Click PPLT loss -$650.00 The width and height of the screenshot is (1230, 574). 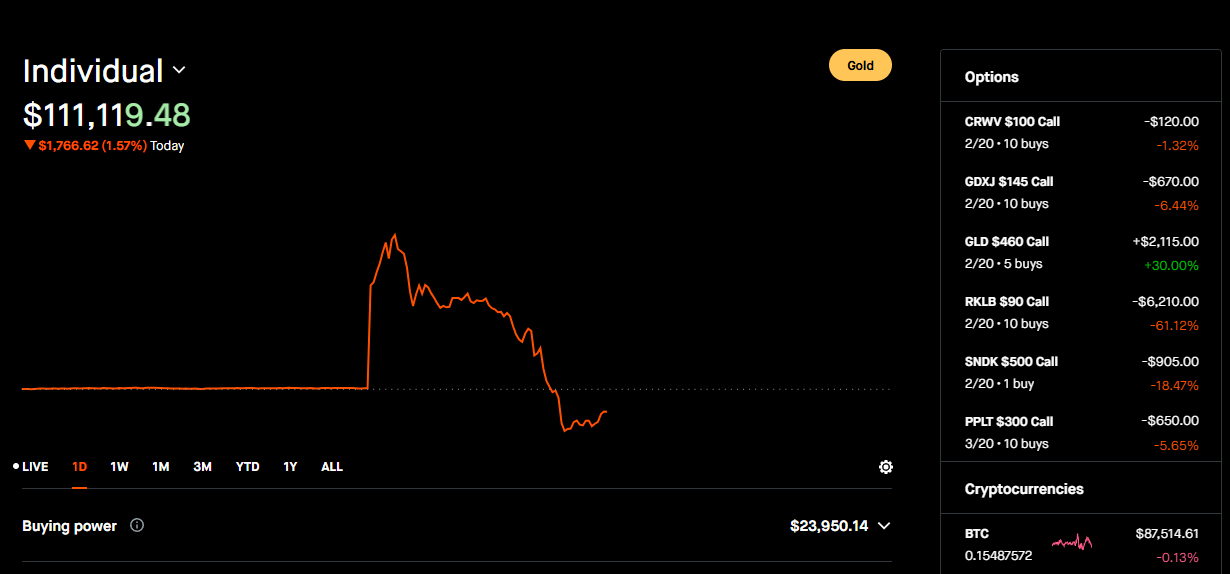1171,422
